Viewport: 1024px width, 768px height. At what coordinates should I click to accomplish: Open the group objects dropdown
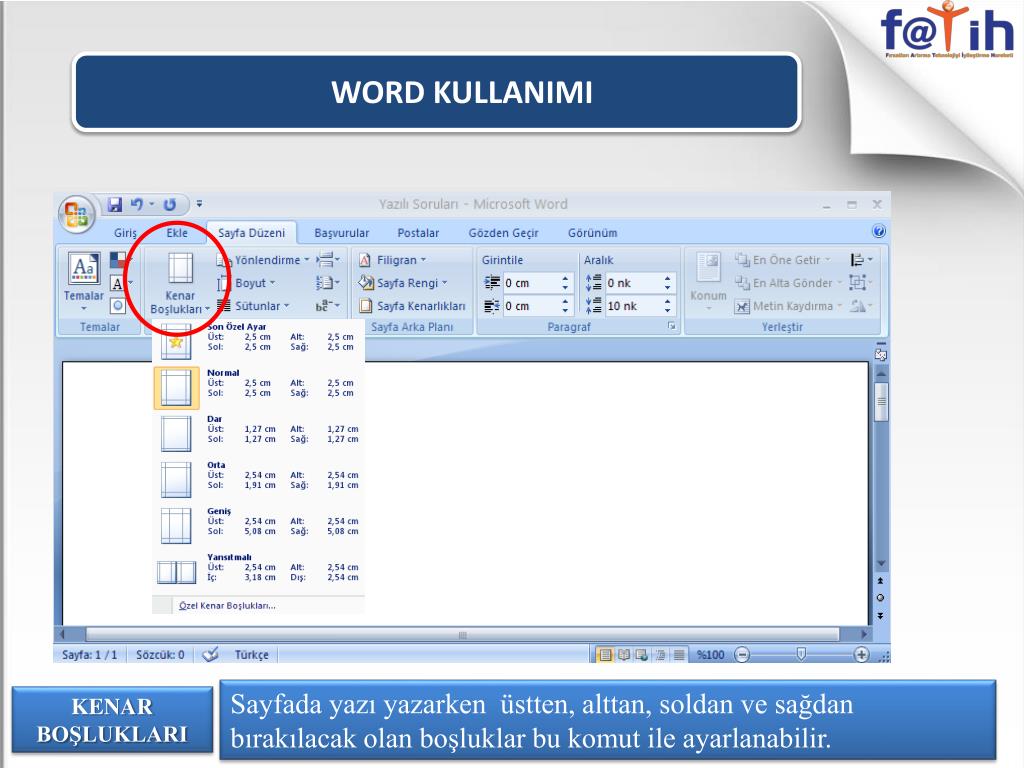tap(861, 283)
